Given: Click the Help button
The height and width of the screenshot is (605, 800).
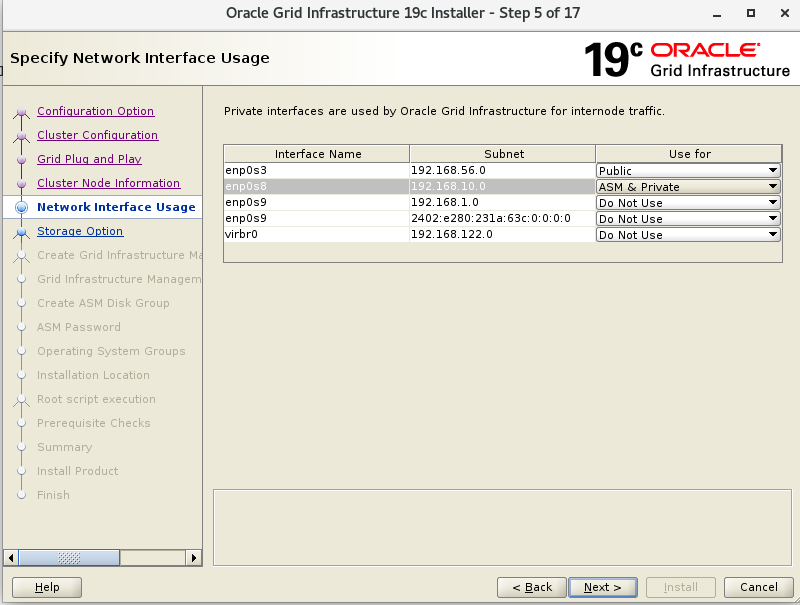Looking at the screenshot, I should point(47,587).
